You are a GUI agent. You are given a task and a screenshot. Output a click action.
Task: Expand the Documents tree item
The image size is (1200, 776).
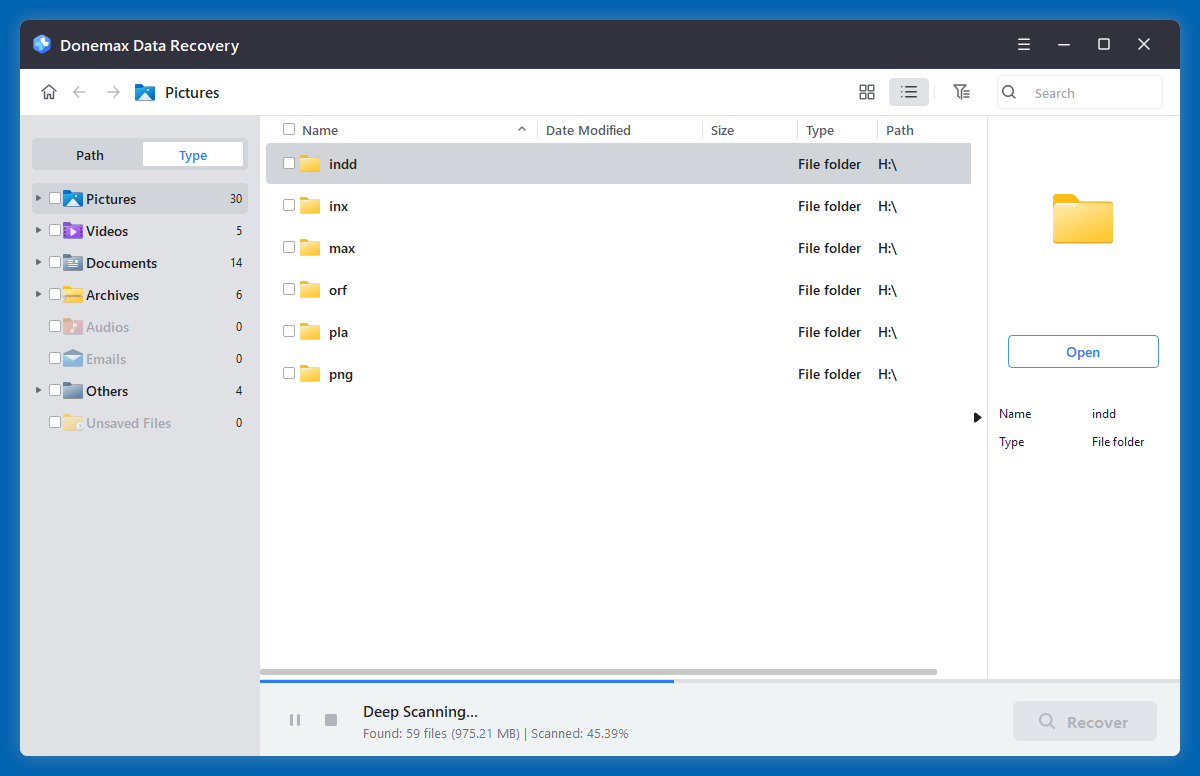[x=38, y=262]
